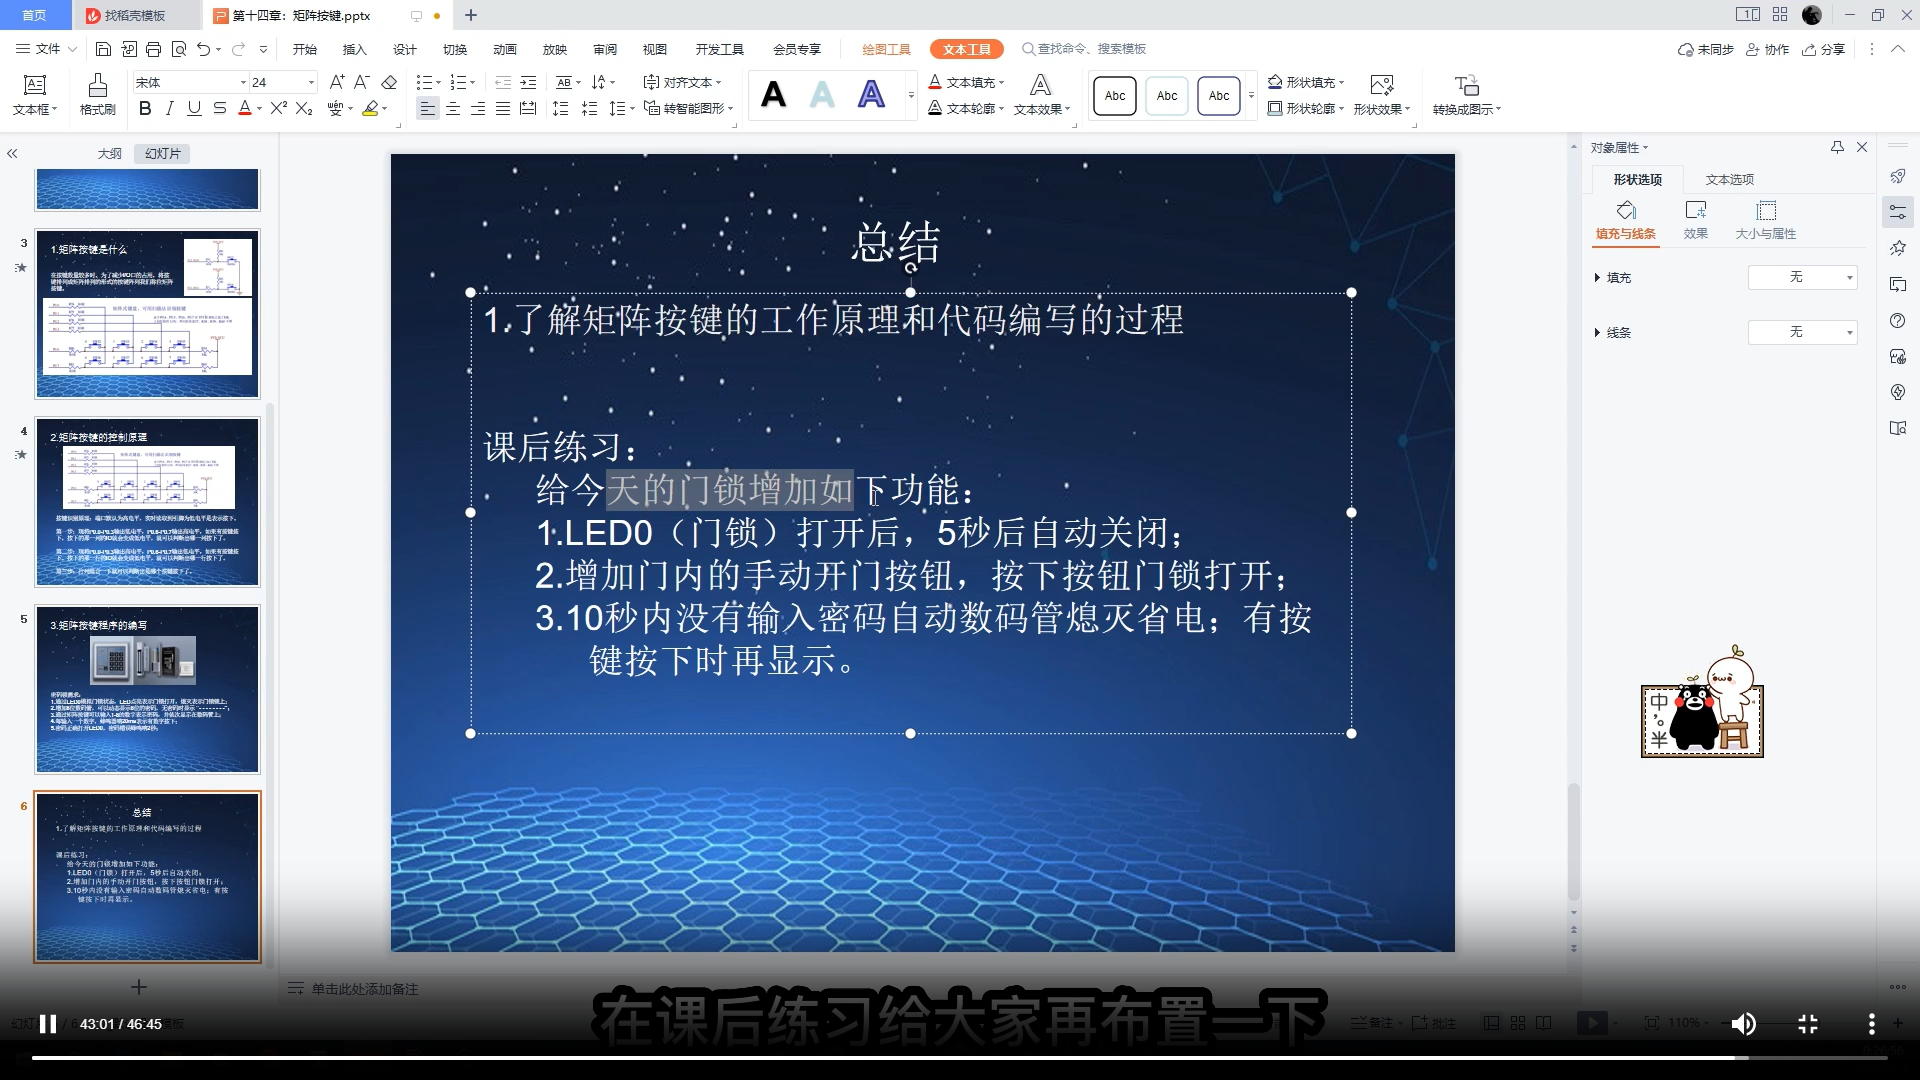Mute the video volume
Screen dimensions: 1920x1080
(x=1743, y=1024)
